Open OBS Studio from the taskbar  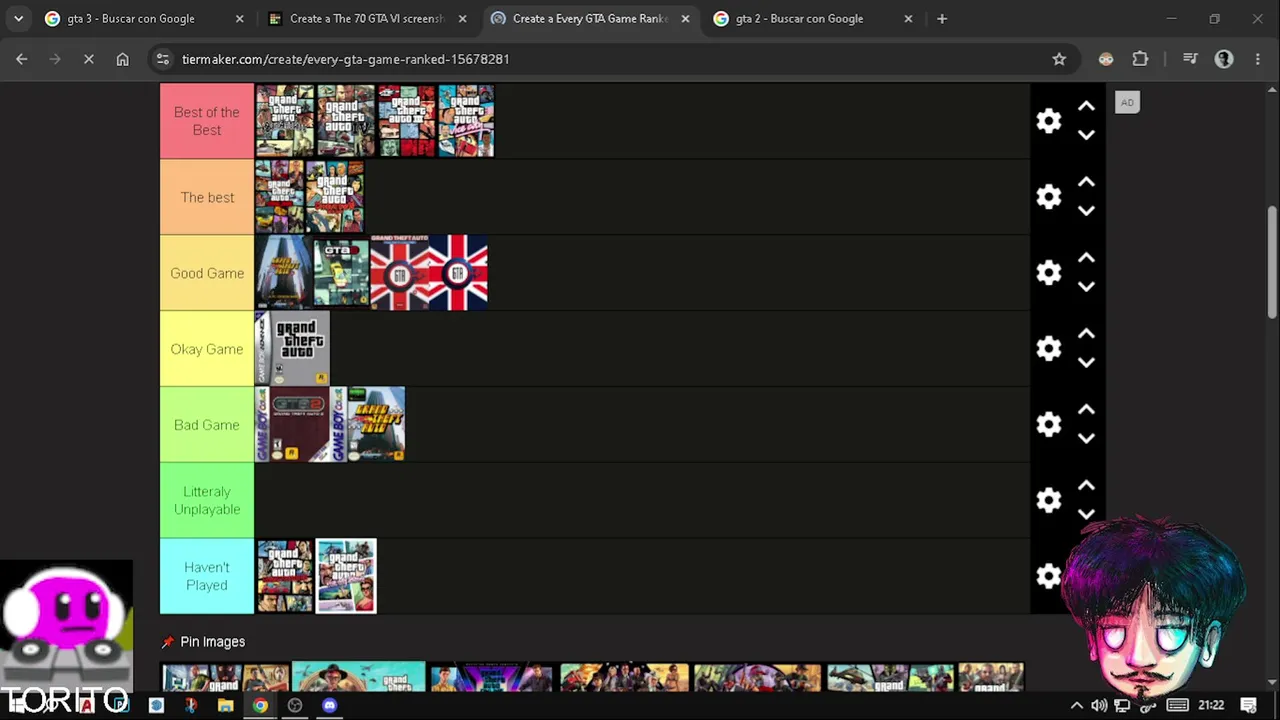click(x=295, y=706)
